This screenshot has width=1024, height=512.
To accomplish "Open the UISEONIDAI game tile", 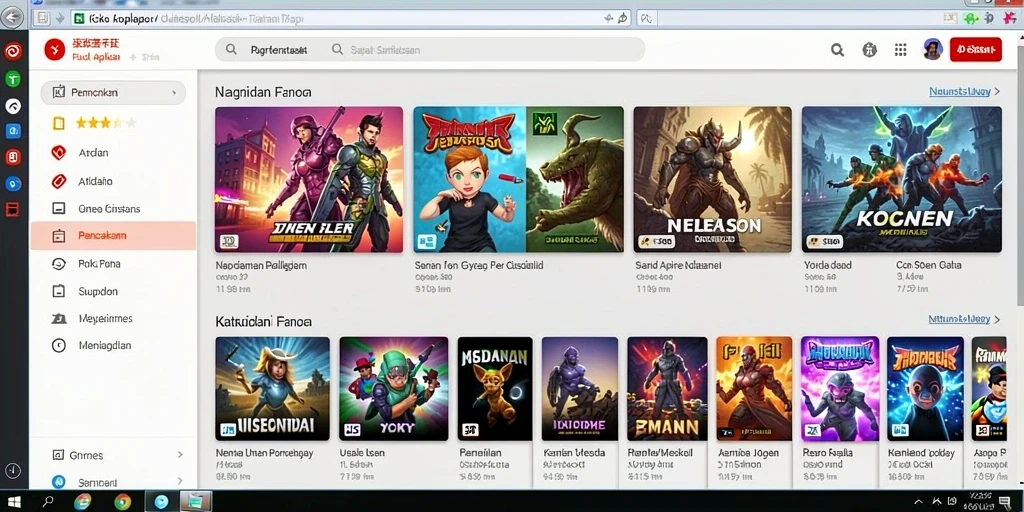I will 272,389.
